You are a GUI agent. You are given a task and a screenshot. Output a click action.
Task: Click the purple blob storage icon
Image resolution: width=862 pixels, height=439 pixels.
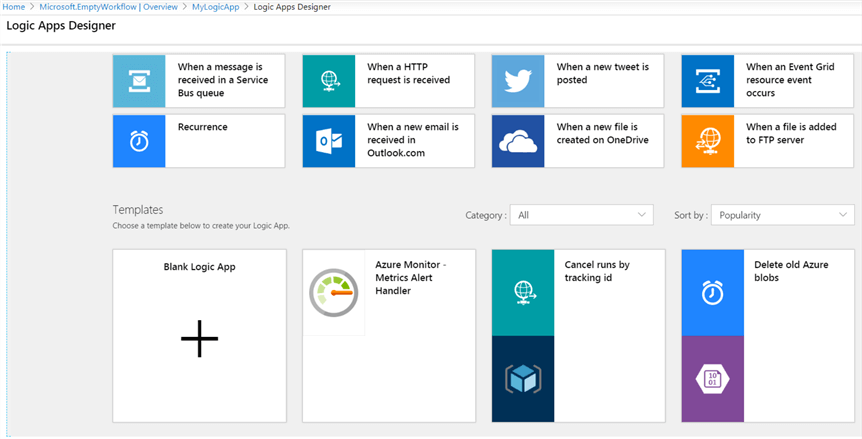[713, 379]
